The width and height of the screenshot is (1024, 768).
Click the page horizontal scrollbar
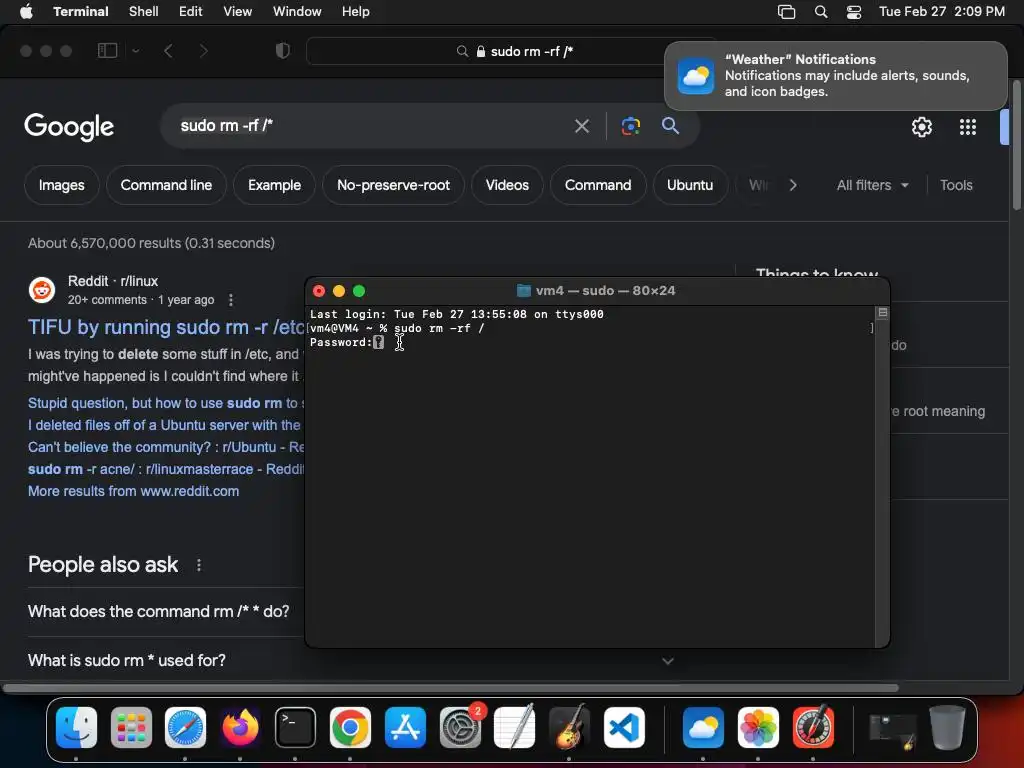pyautogui.click(x=451, y=688)
